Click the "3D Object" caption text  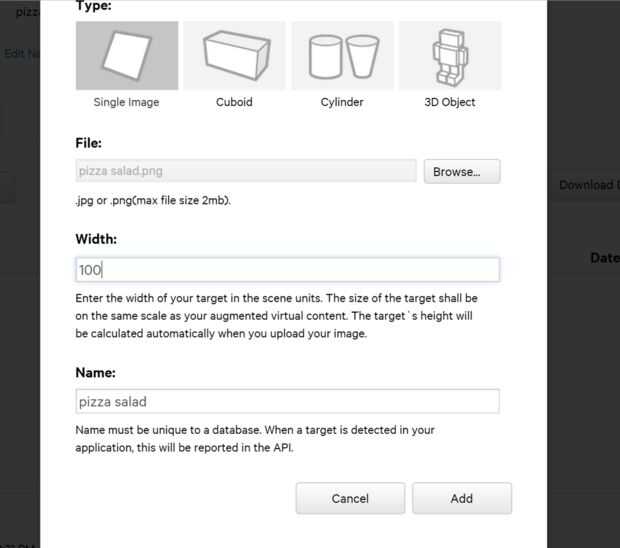(449, 102)
